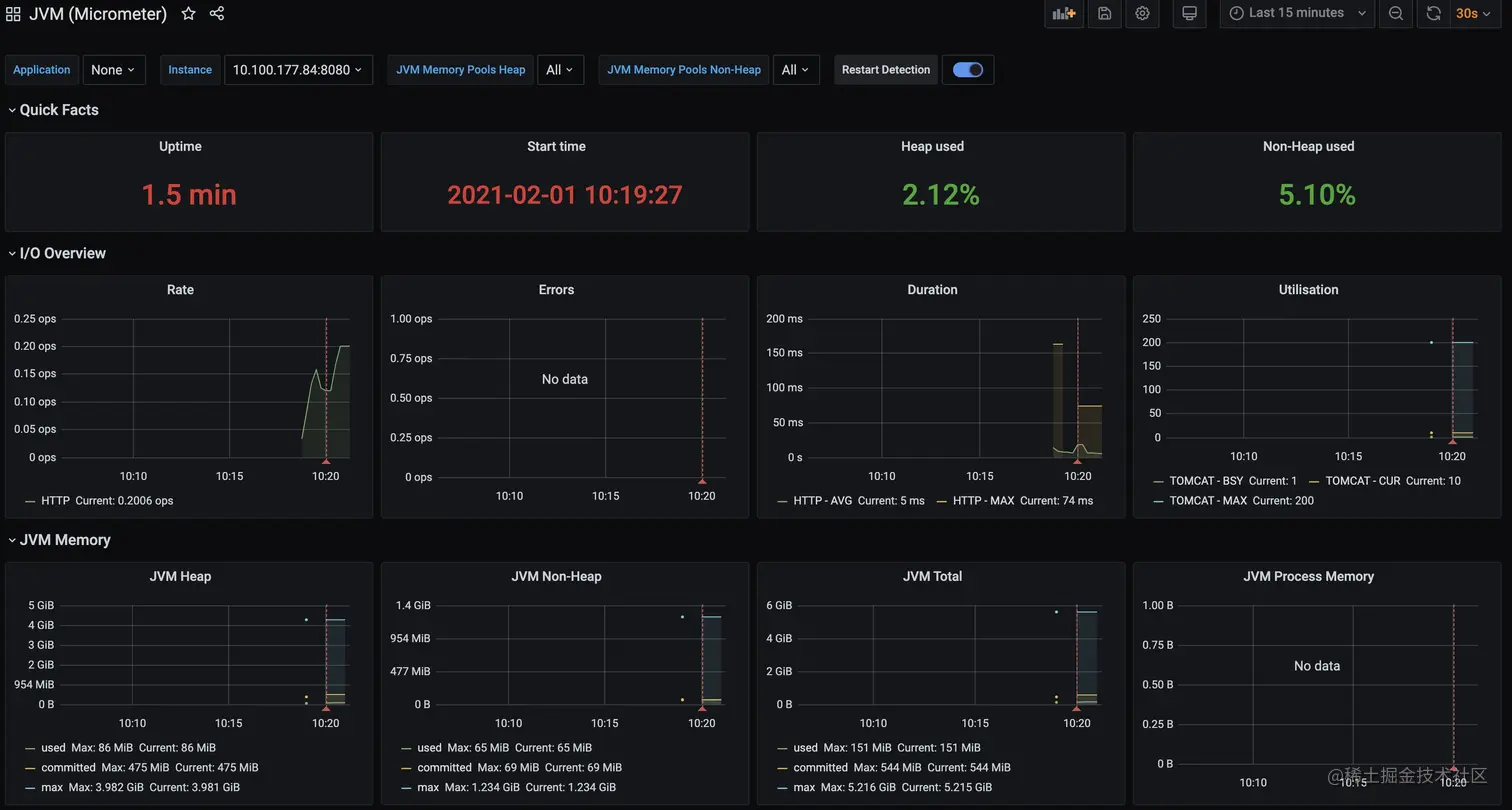Open the Utilisation panel title menu
Screen dimensions: 1512x810
coord(1308,289)
